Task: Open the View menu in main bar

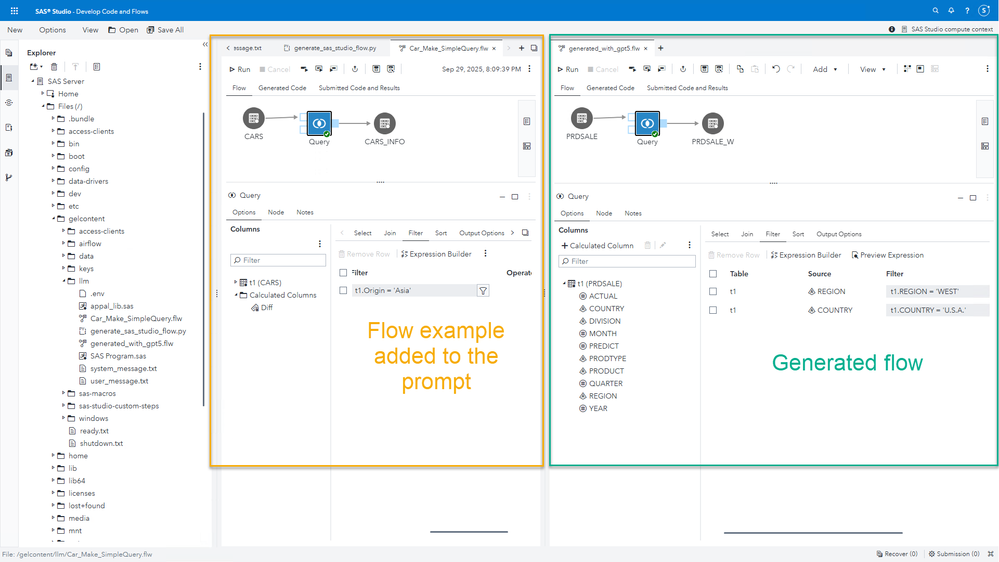Action: [90, 30]
